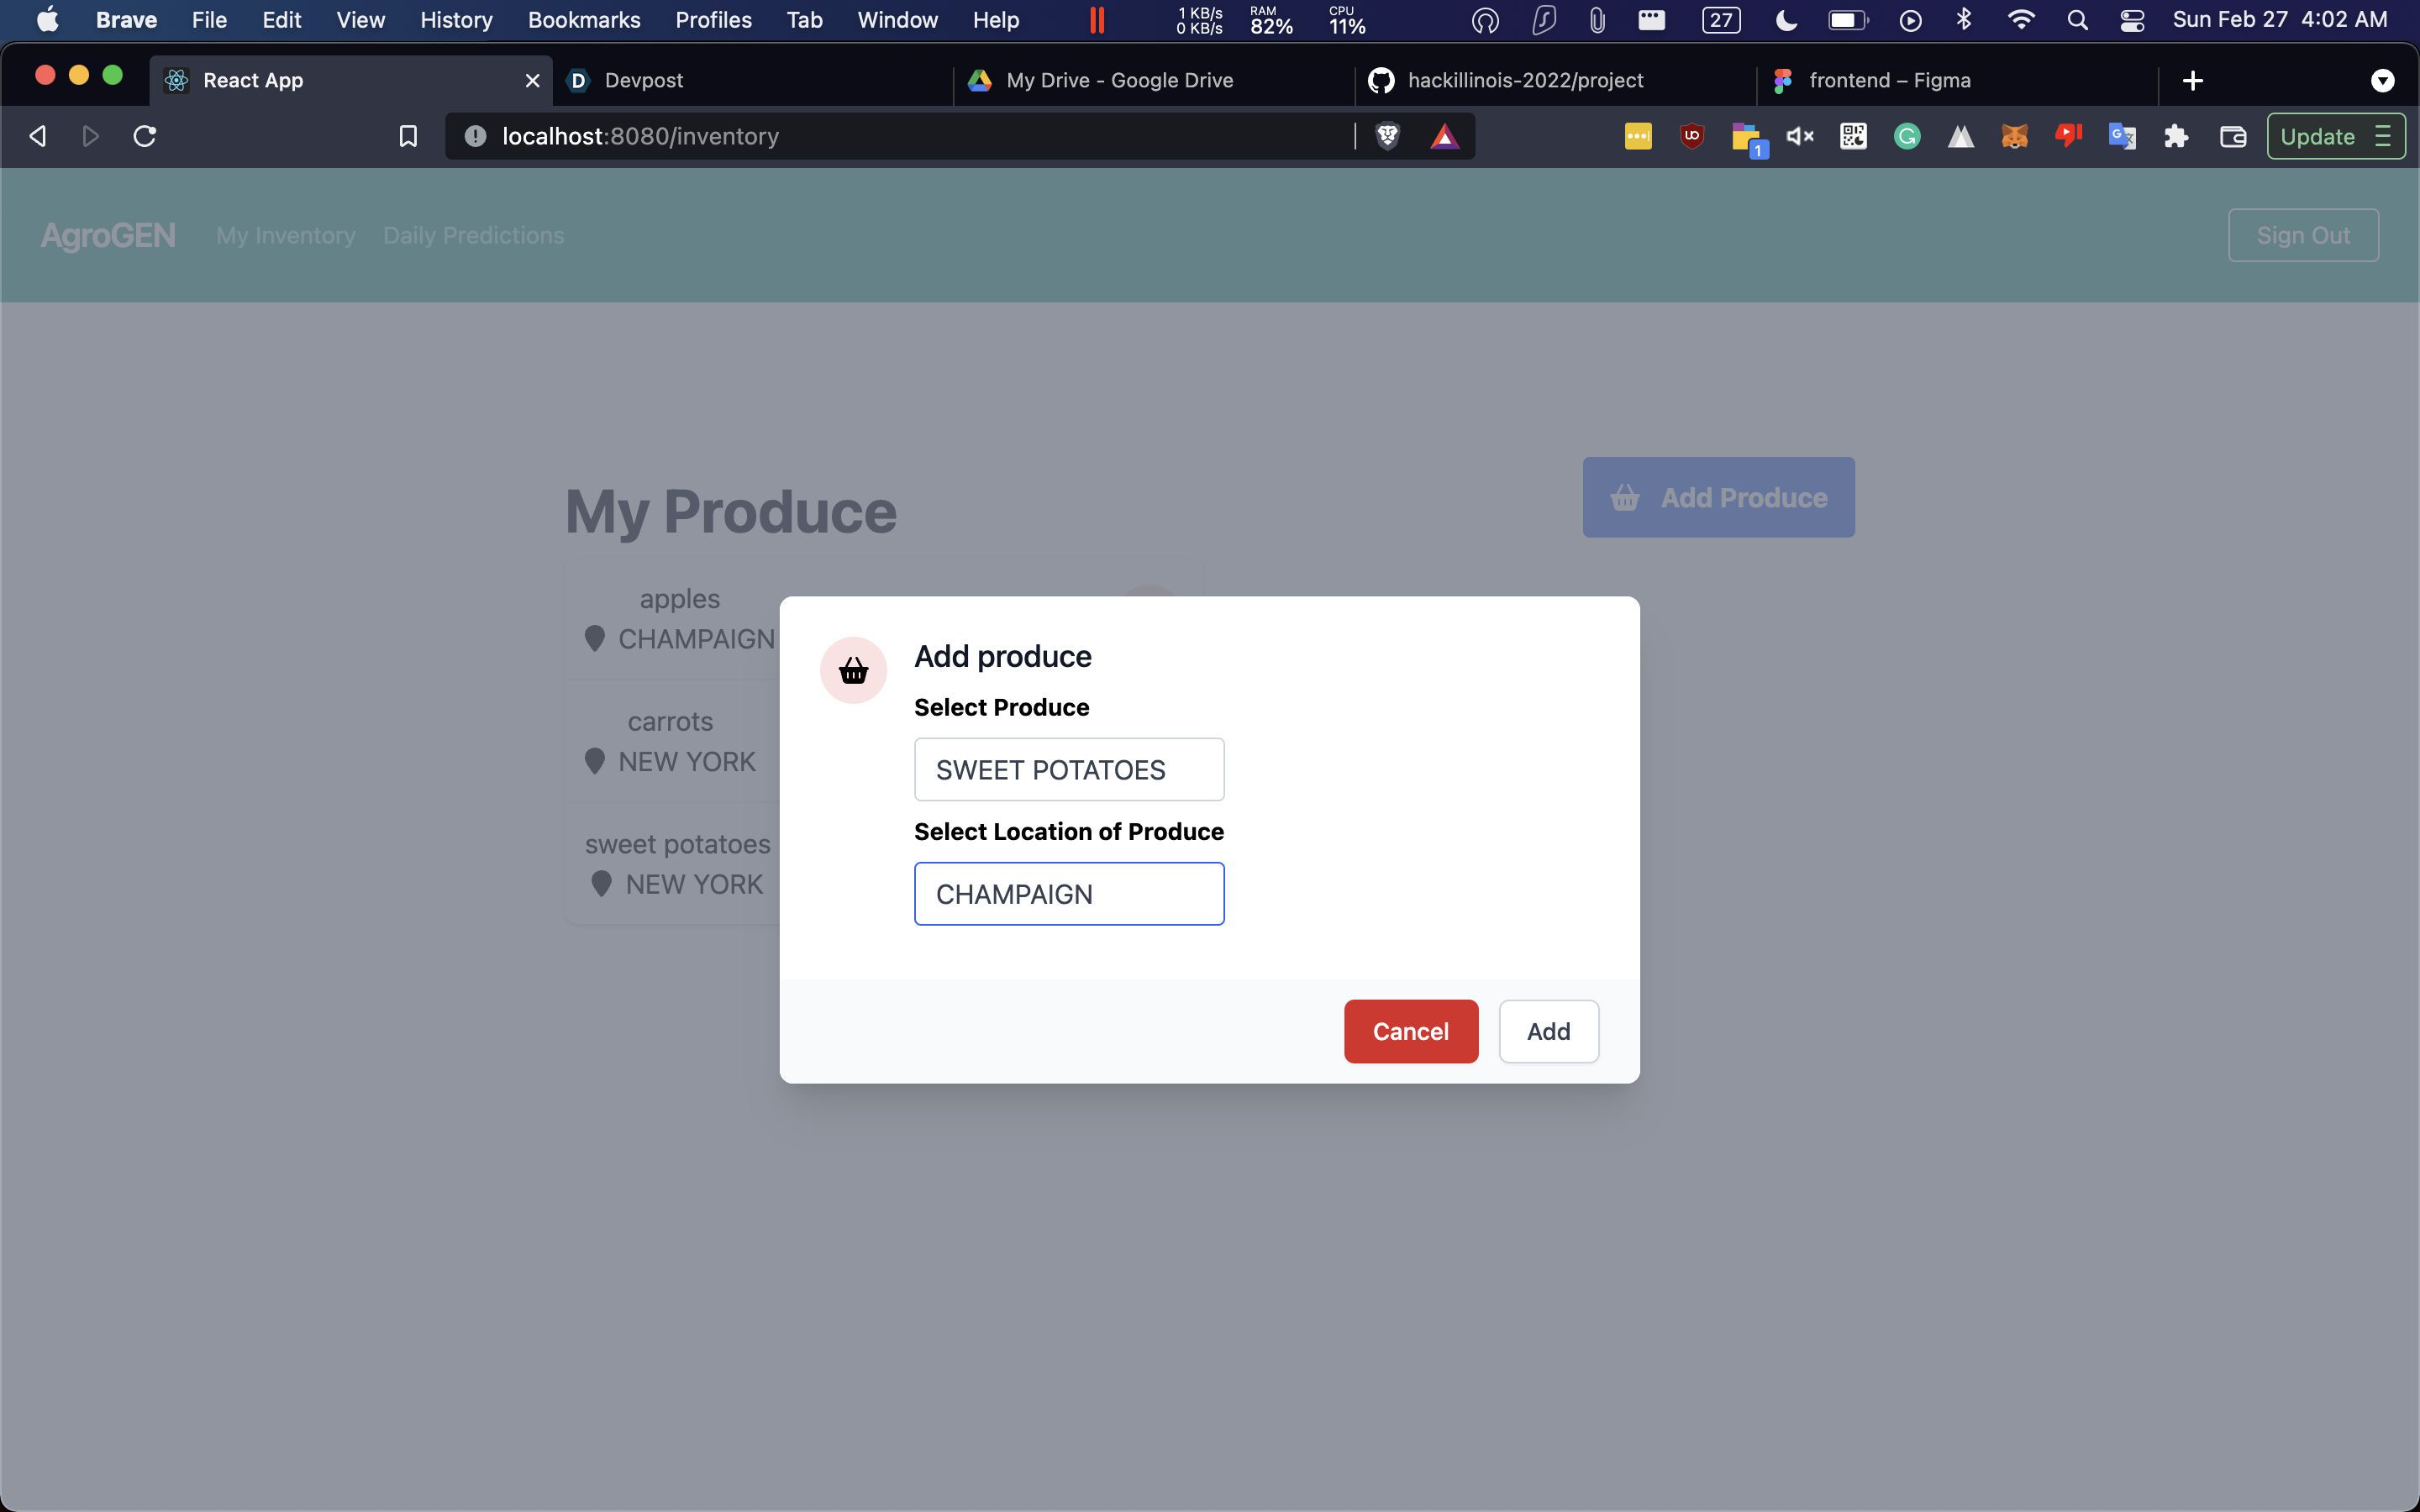Open the MetaMask fox extension
The image size is (2420, 1512).
pyautogui.click(x=2014, y=136)
